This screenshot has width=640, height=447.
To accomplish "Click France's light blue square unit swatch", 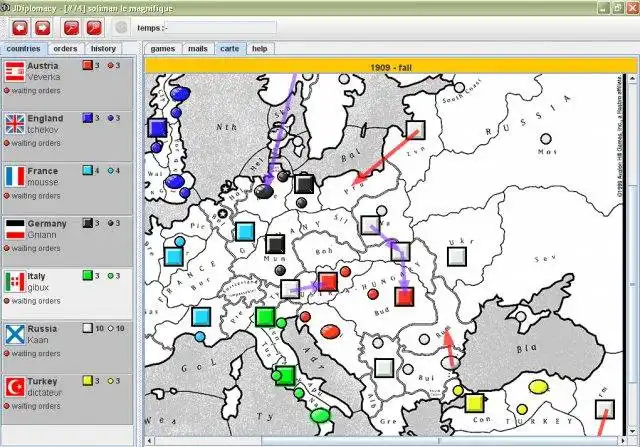I will pyautogui.click(x=88, y=171).
